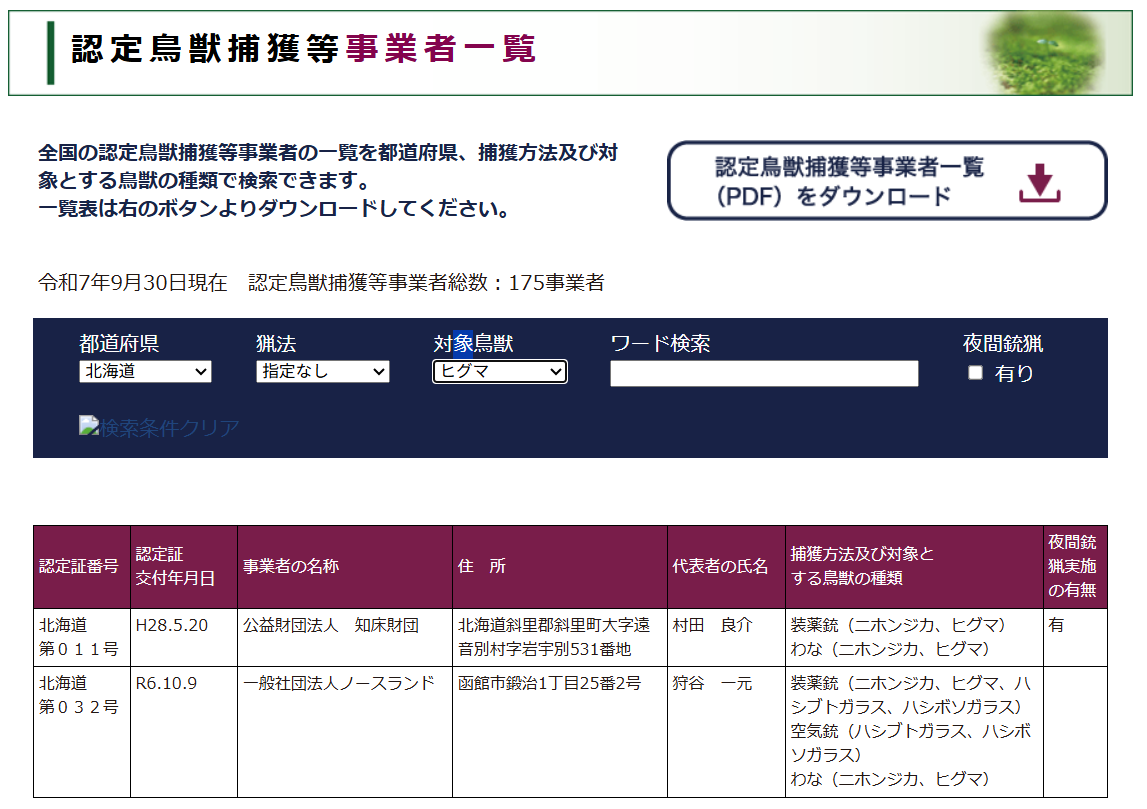Click the representative name 村田 良介

pos(712,625)
